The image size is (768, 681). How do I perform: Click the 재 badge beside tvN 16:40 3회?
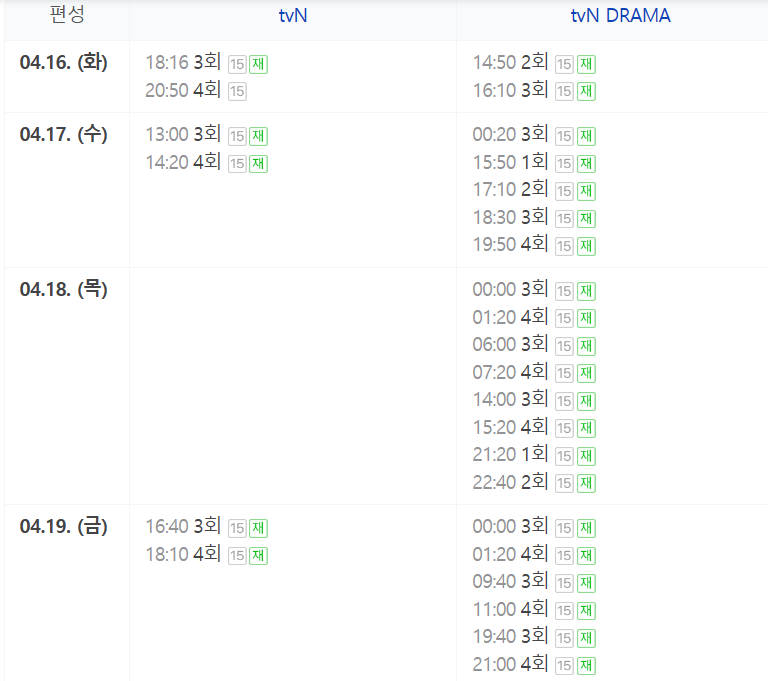tap(258, 528)
